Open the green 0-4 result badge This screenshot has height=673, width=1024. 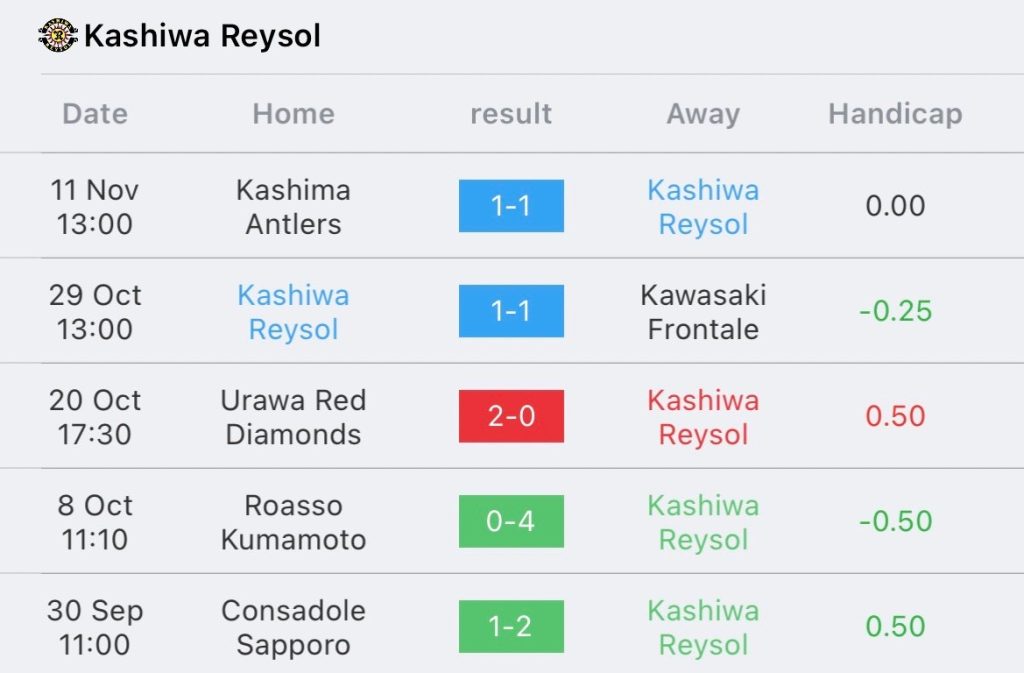tap(511, 521)
